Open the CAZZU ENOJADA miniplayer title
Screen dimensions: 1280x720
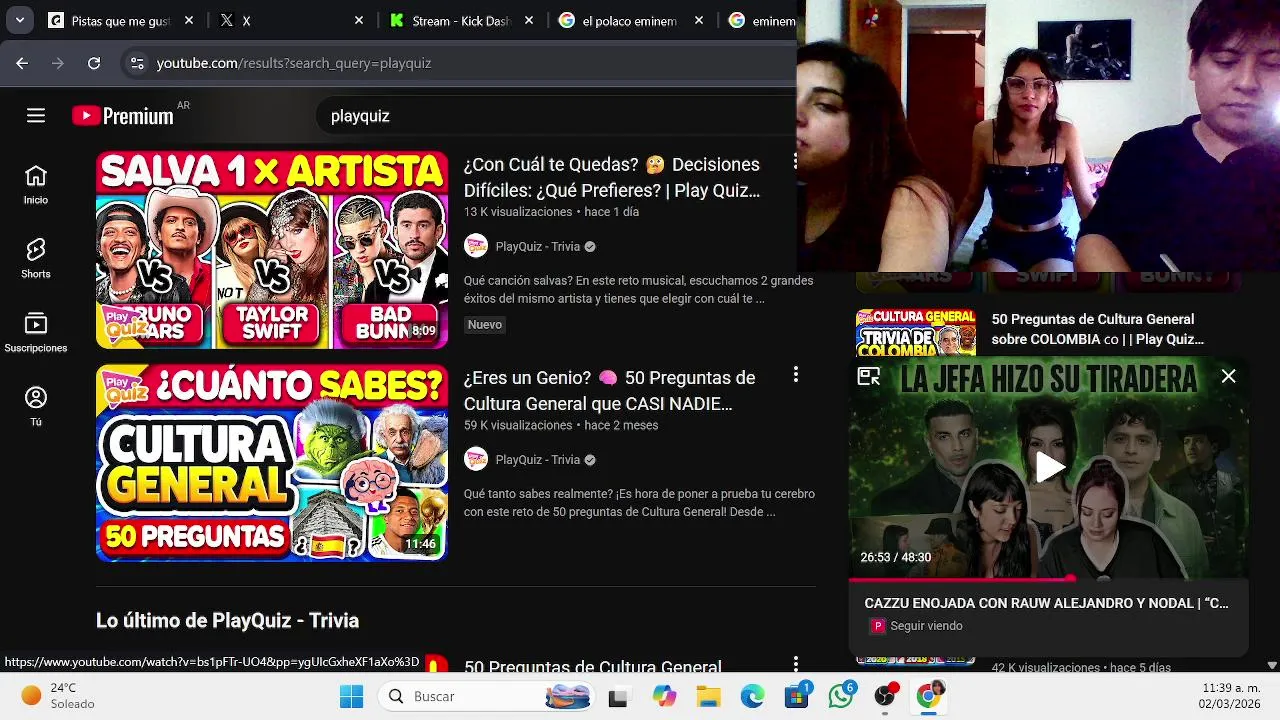(1047, 603)
